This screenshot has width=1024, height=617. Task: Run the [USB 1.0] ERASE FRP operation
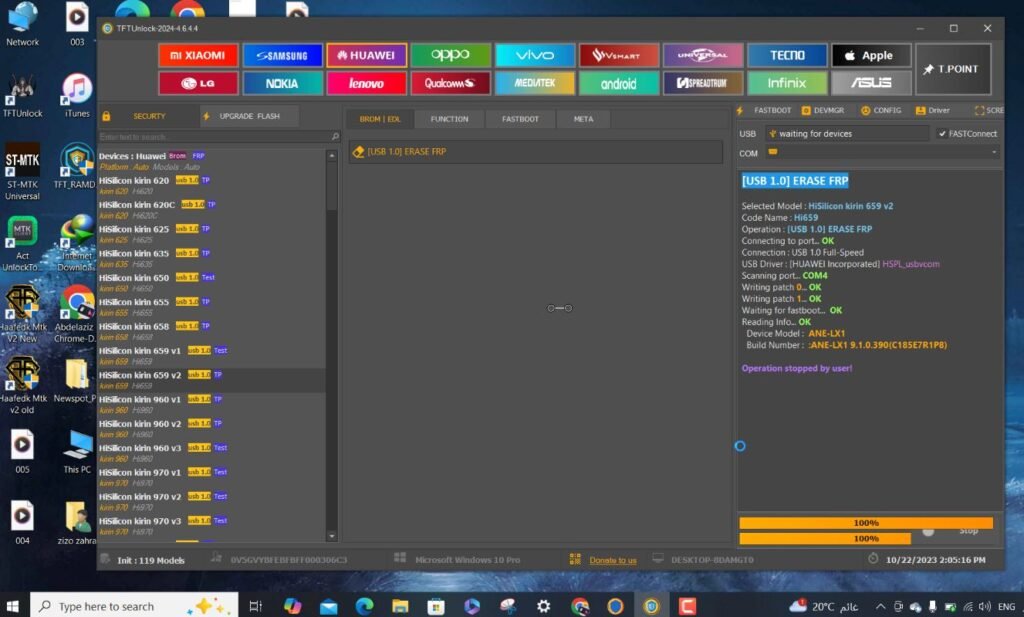pyautogui.click(x=536, y=151)
